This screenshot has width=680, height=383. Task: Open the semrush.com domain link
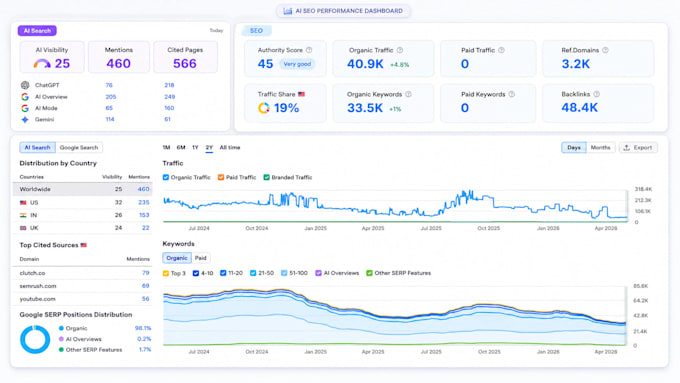(x=38, y=286)
